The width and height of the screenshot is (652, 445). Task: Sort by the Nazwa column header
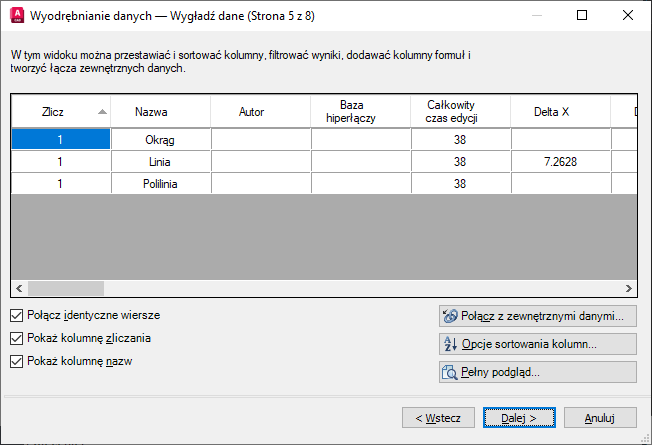coord(160,112)
